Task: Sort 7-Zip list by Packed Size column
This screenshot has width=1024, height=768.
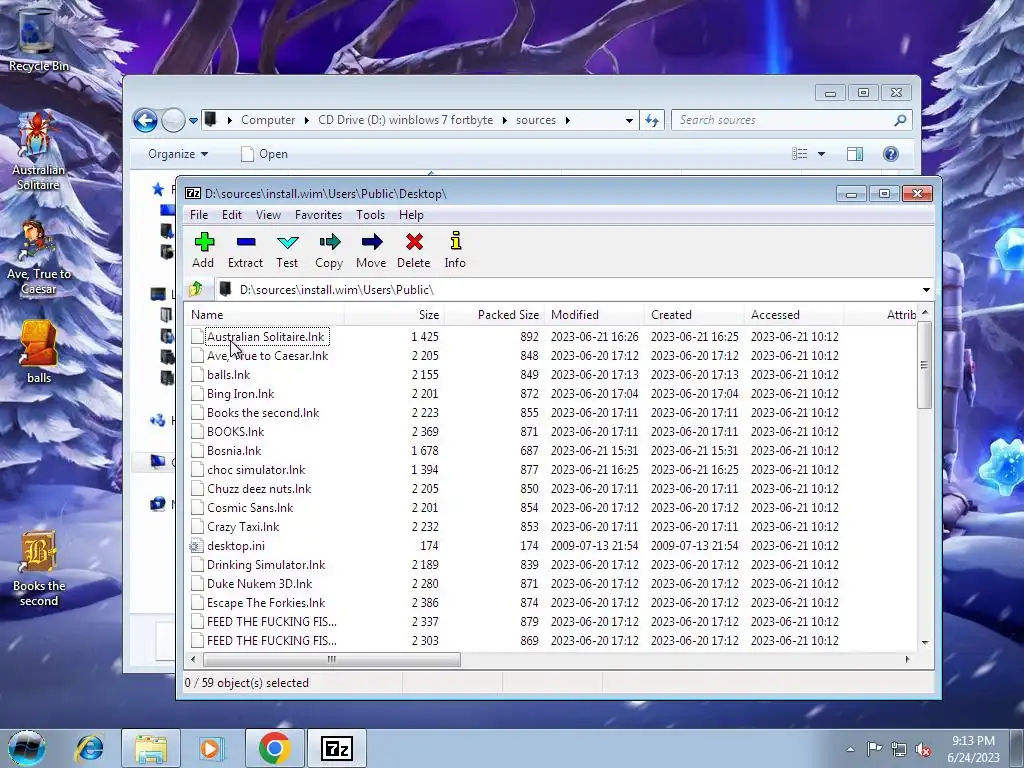Action: coord(494,315)
